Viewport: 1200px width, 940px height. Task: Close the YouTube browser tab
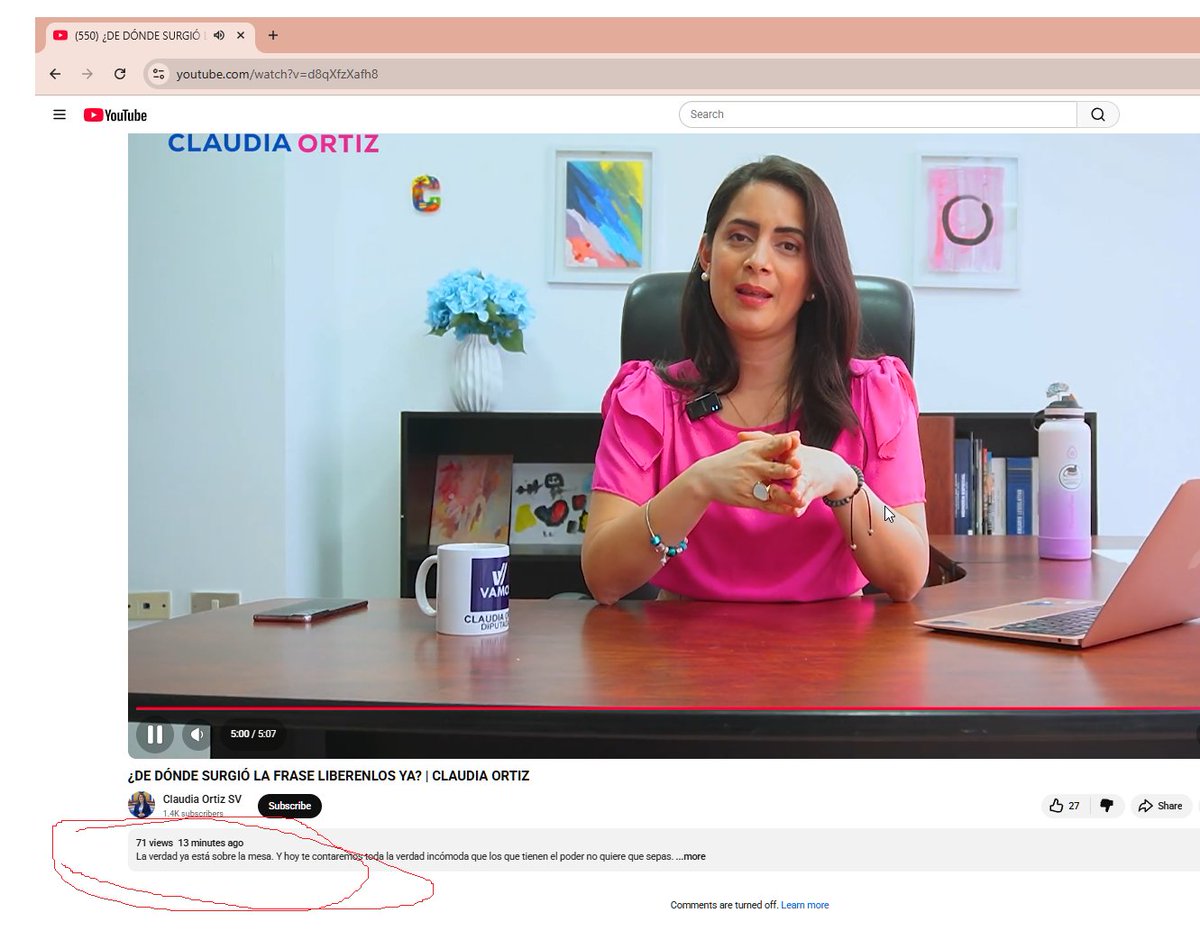coord(241,35)
